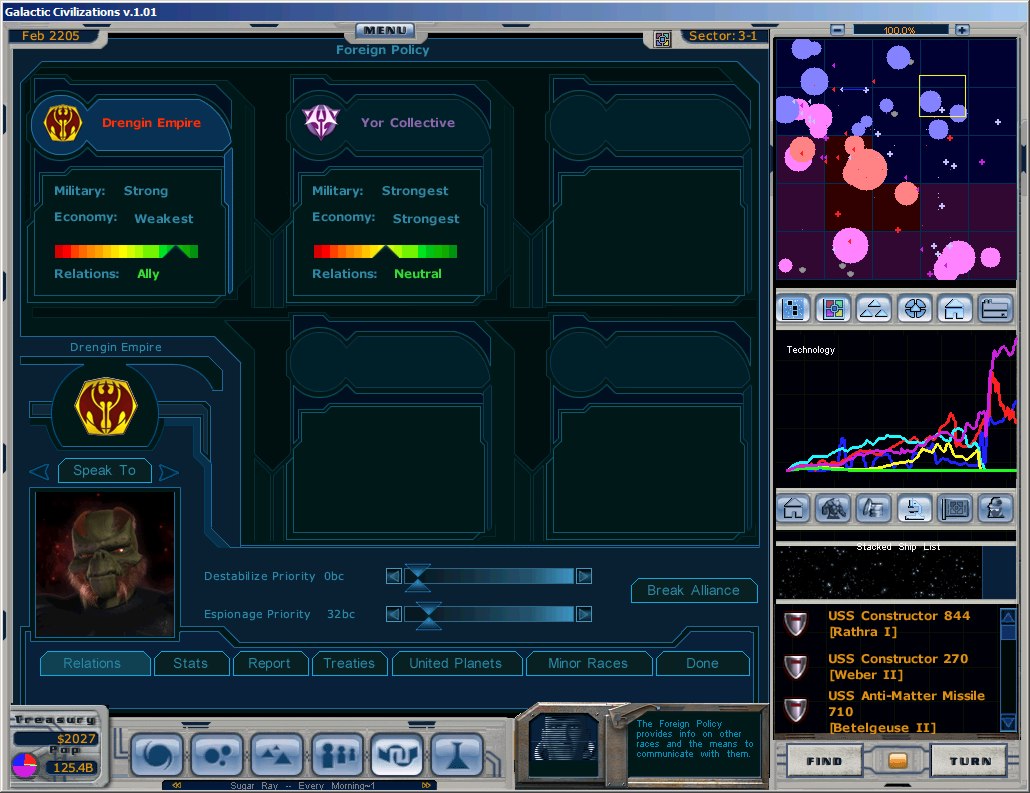Show the microscope technology graph icon
The width and height of the screenshot is (1030, 793).
[x=915, y=508]
